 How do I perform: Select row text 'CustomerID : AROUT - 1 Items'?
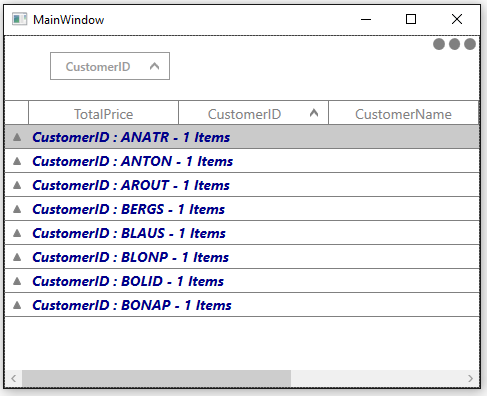coord(131,185)
